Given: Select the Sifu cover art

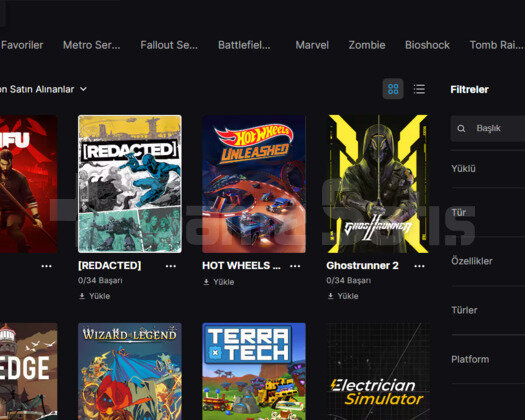Looking at the screenshot, I should pos(28,184).
